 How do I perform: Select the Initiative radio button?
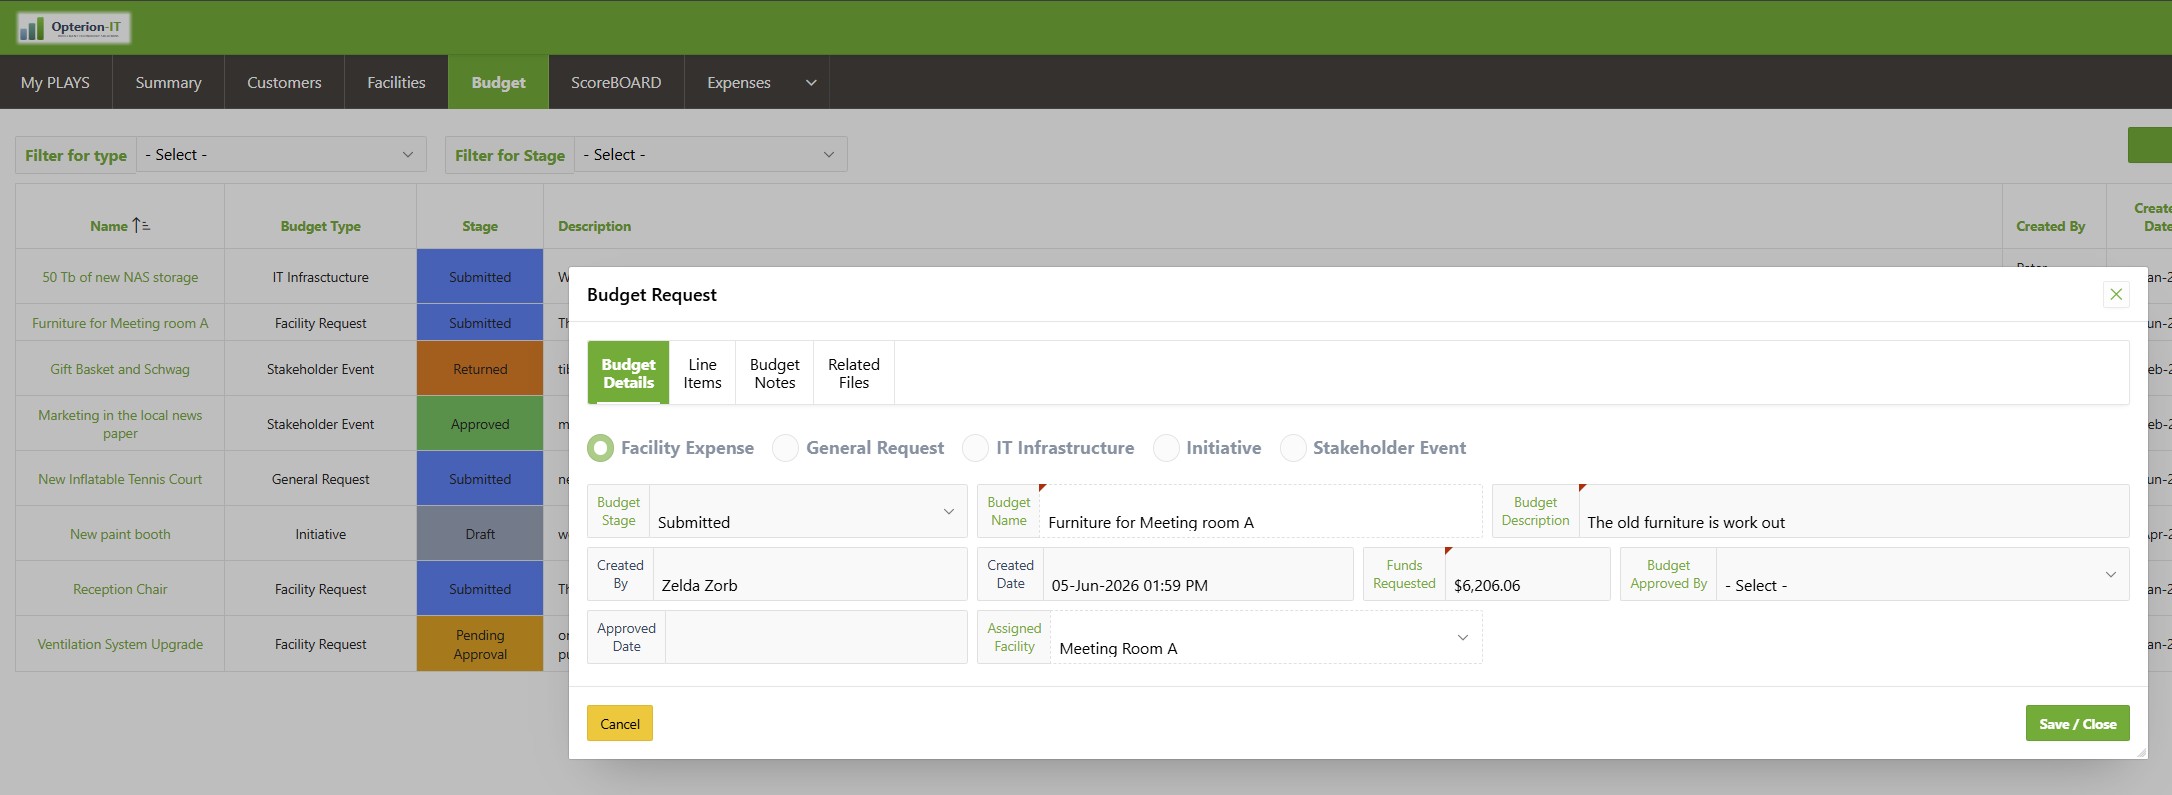coord(1166,448)
